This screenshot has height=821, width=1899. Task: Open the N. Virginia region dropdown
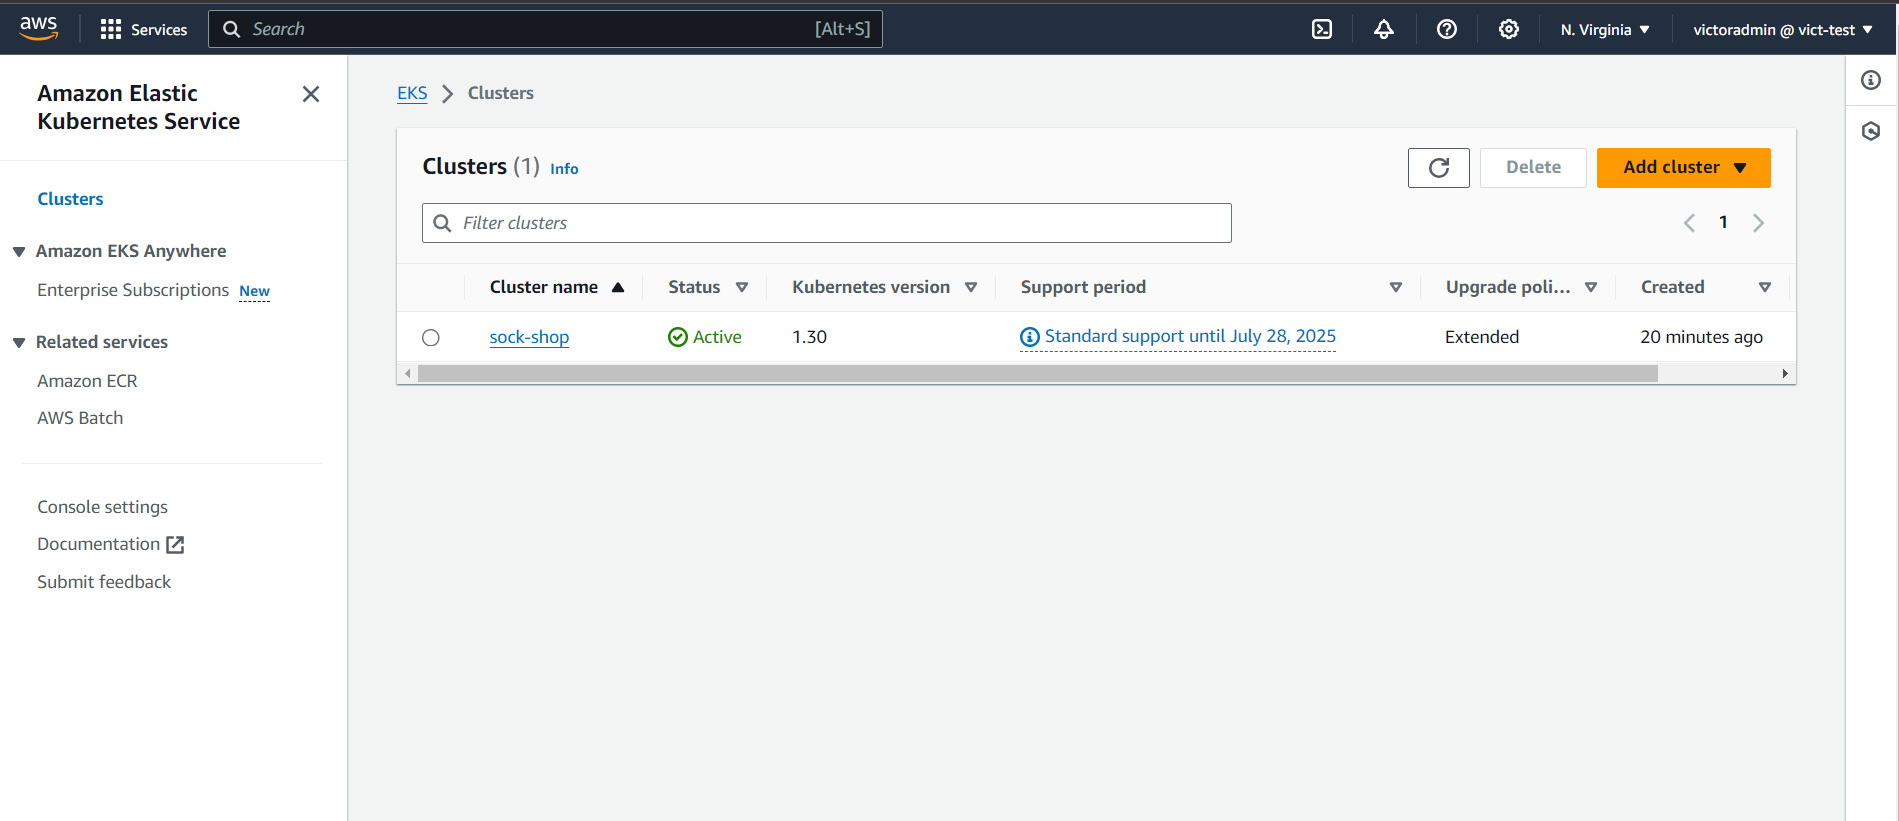coord(1605,30)
